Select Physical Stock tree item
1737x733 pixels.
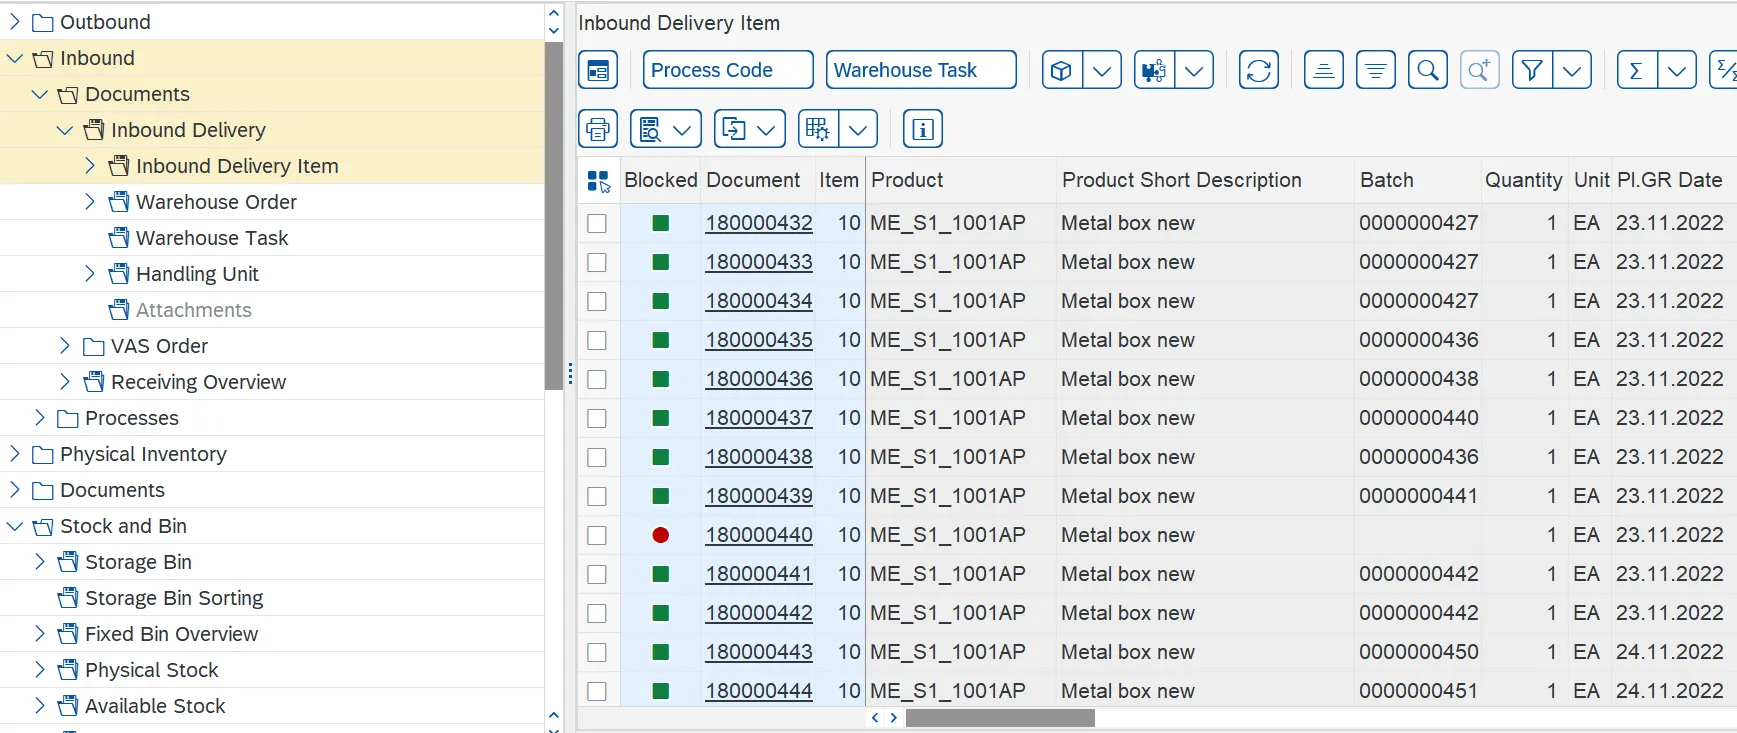pyautogui.click(x=151, y=670)
